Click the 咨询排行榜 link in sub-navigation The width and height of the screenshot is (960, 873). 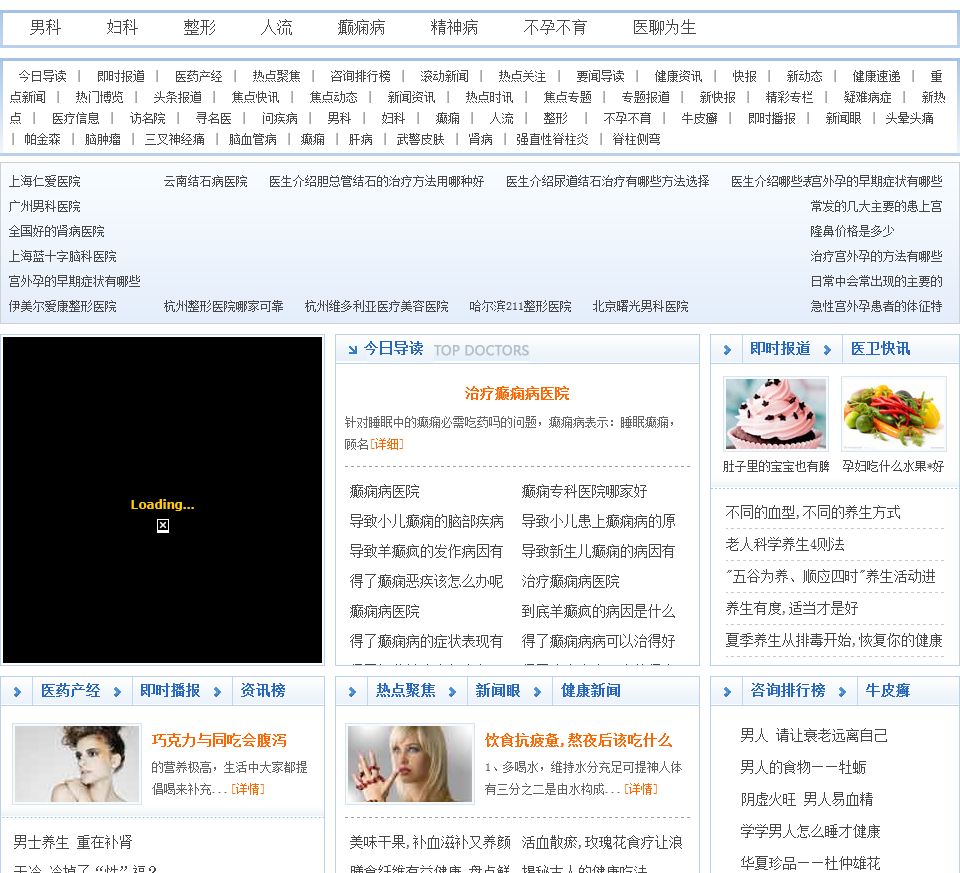360,76
